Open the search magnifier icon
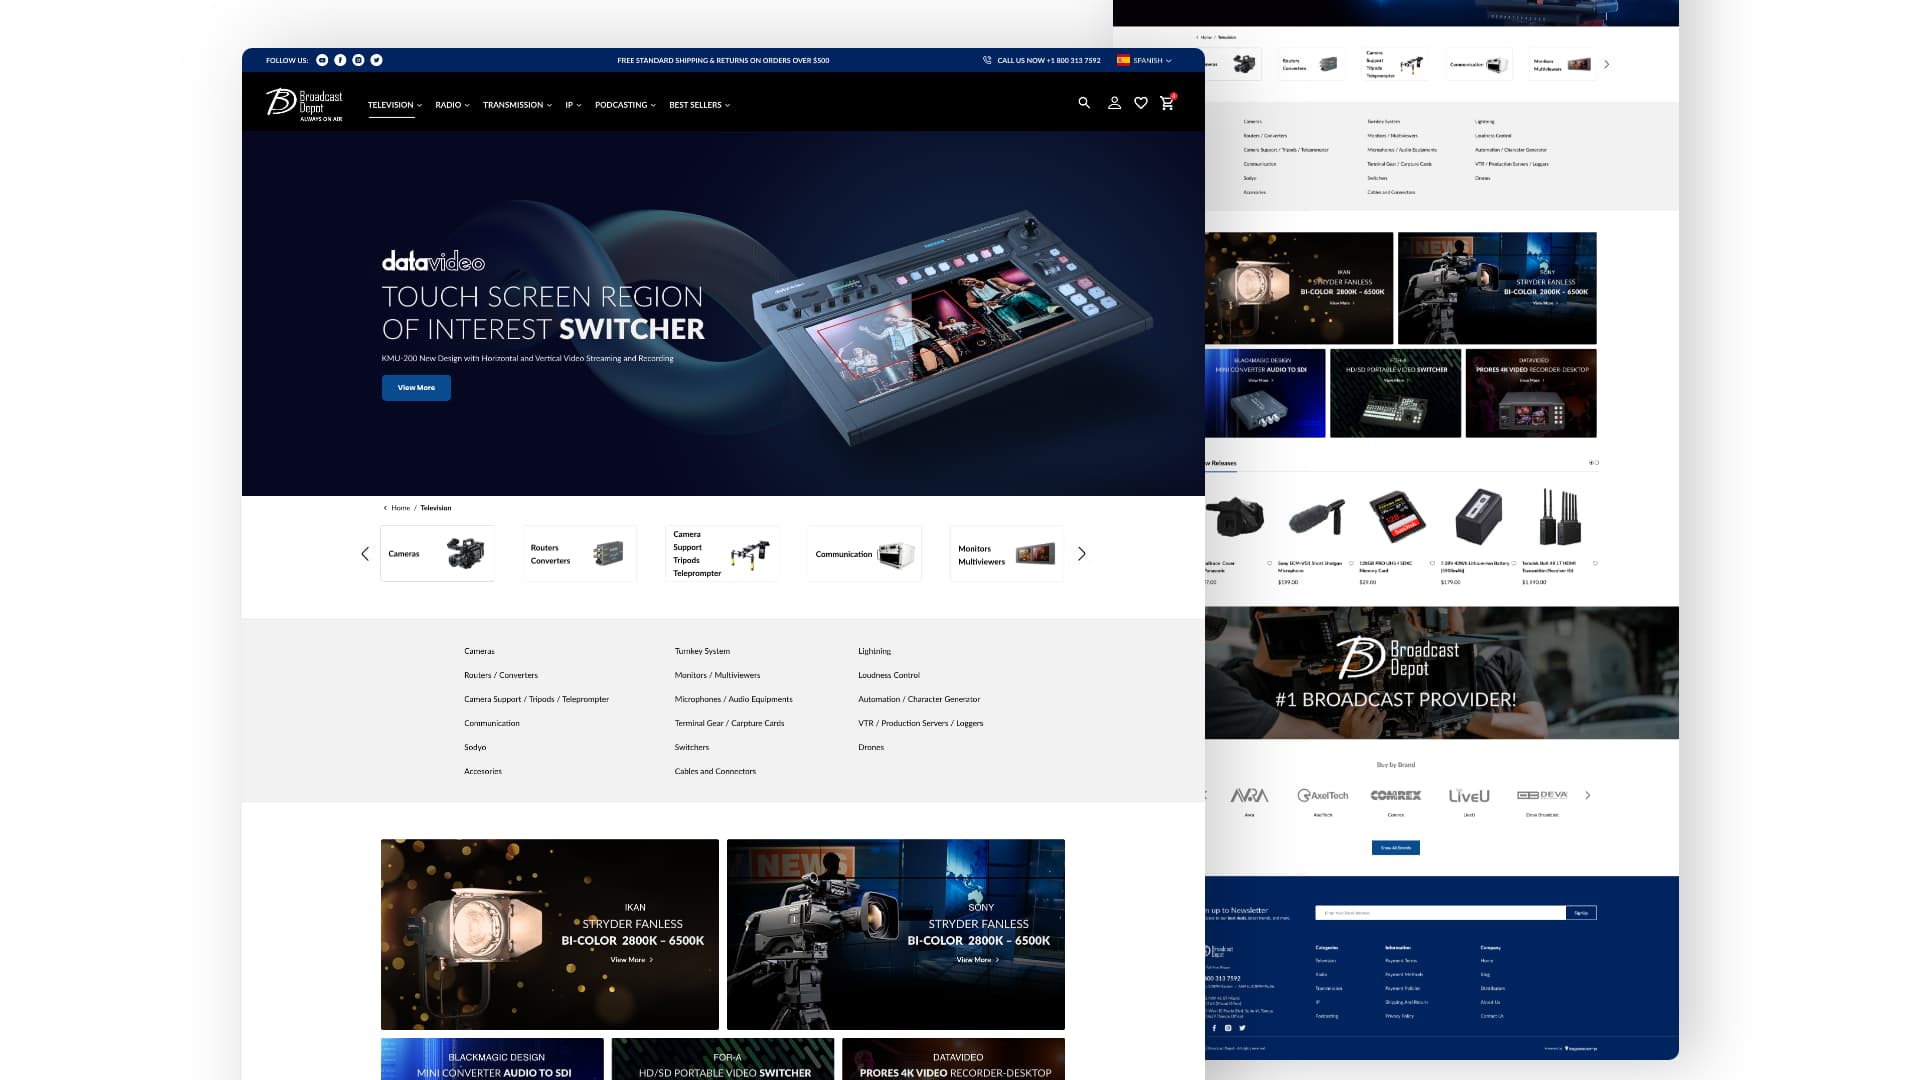The image size is (1920, 1080). point(1084,103)
